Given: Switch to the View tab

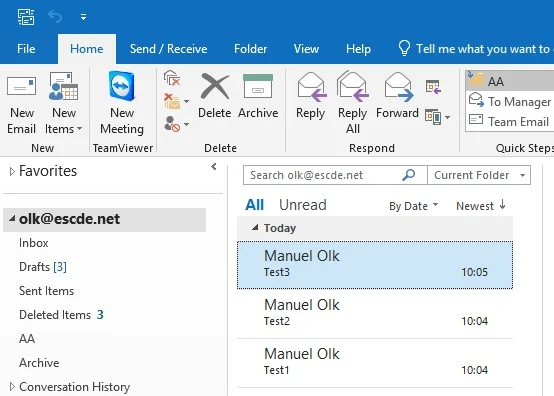Looking at the screenshot, I should (306, 49).
